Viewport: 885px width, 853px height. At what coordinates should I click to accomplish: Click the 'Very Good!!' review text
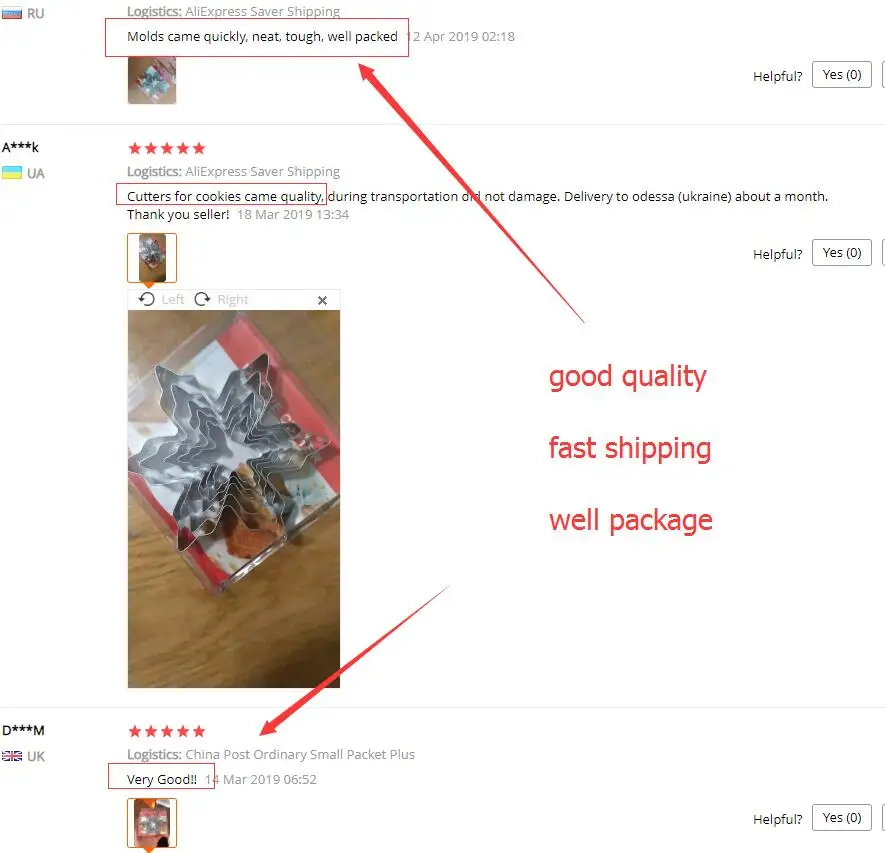162,780
